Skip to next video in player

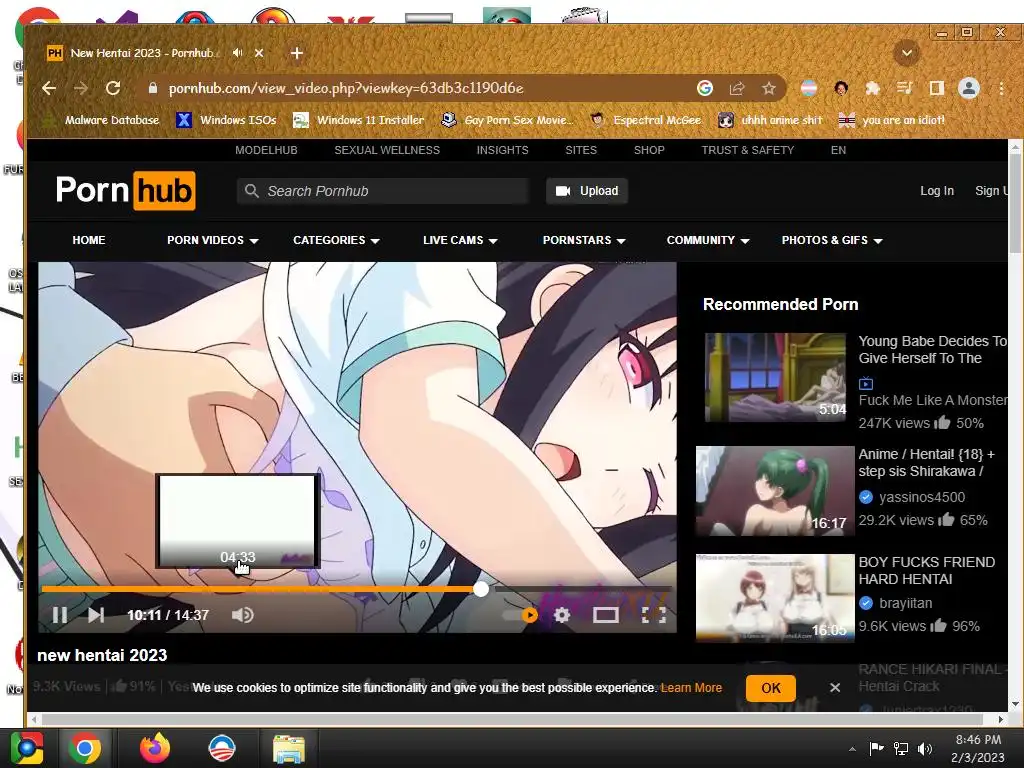[96, 615]
